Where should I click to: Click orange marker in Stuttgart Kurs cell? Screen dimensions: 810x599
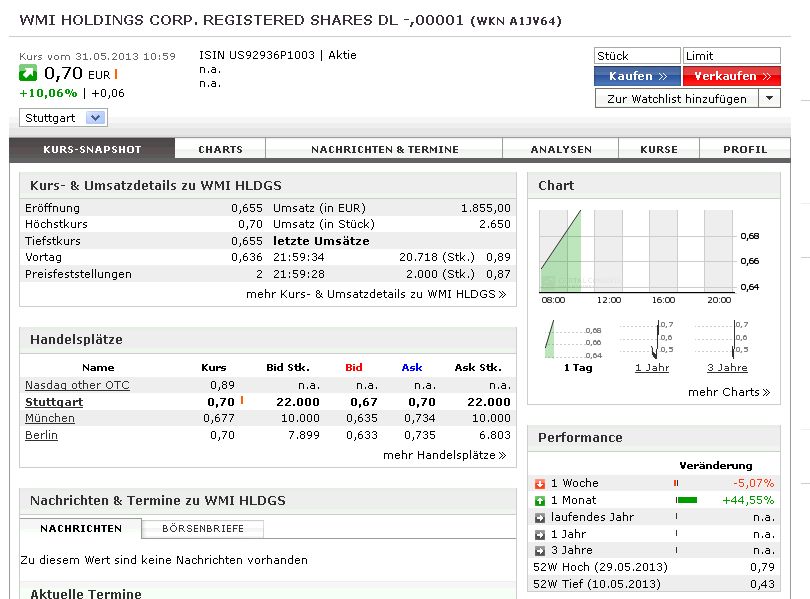242,400
